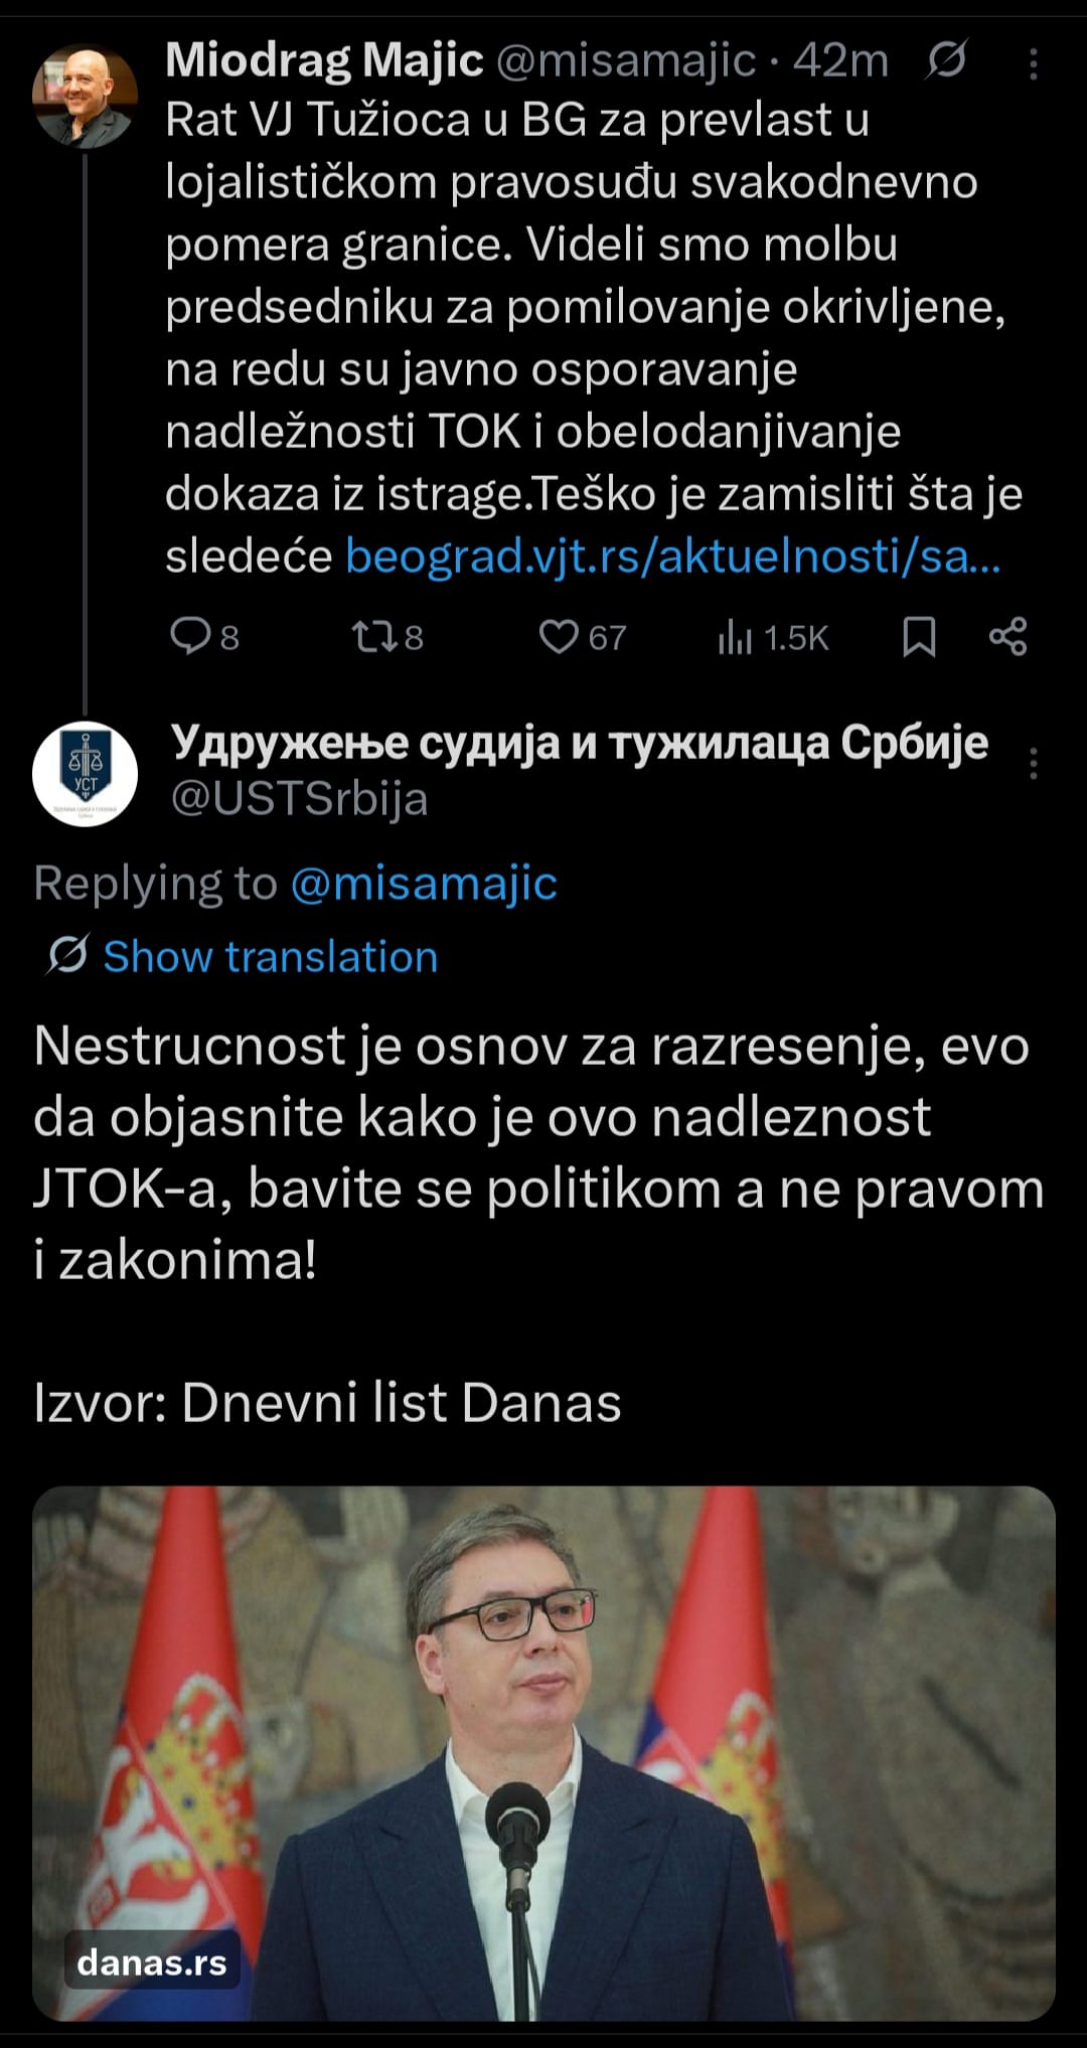Screen dimensions: 1087x2048
Task: Tap the slashed-circle icon beside 42m
Action: point(945,62)
